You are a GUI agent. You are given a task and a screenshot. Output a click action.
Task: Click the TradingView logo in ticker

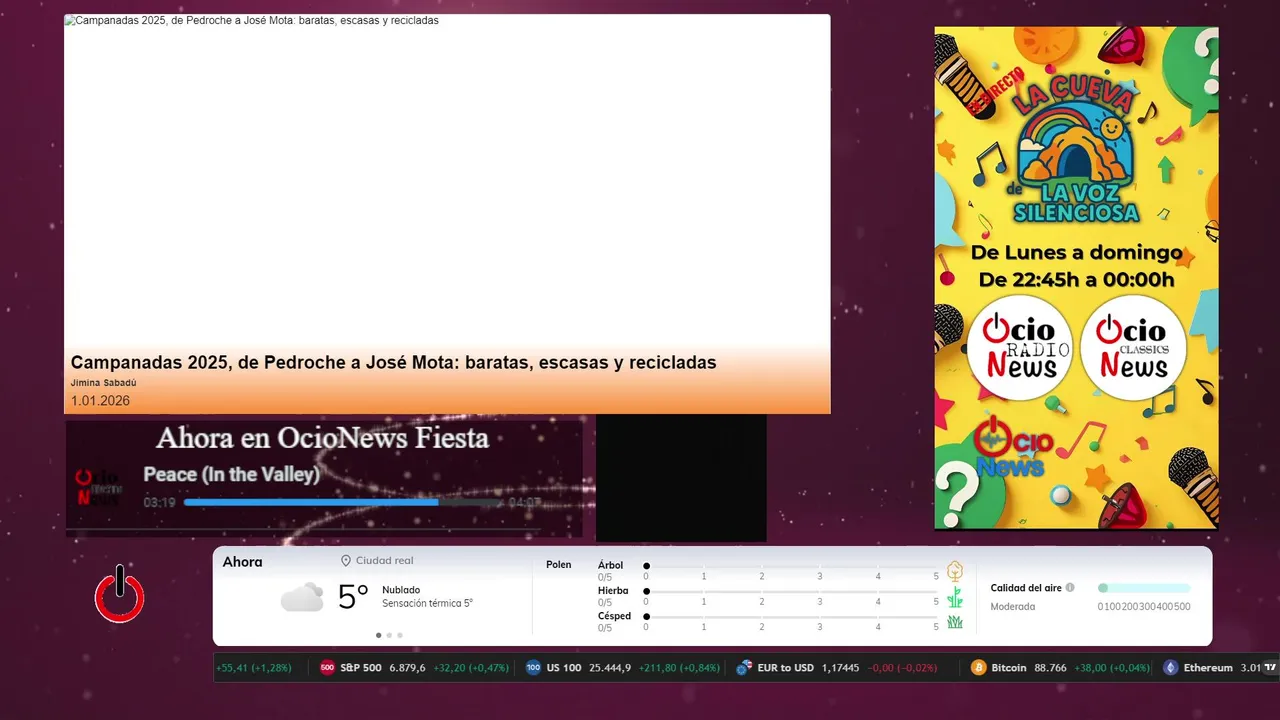tap(1270, 668)
